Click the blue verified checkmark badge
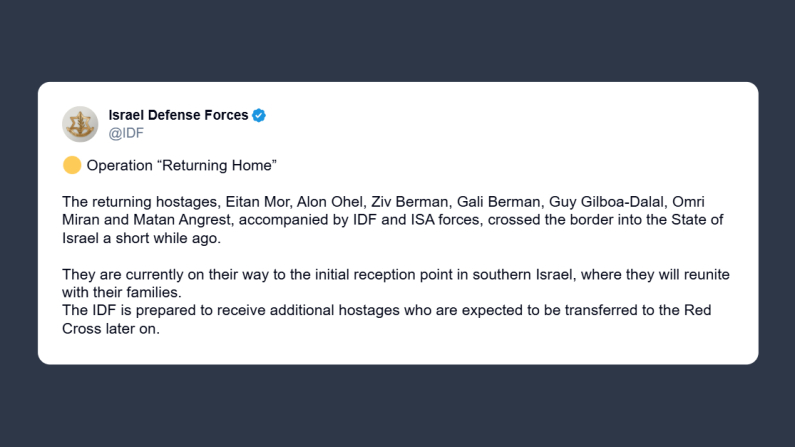This screenshot has width=795, height=447. 259,115
